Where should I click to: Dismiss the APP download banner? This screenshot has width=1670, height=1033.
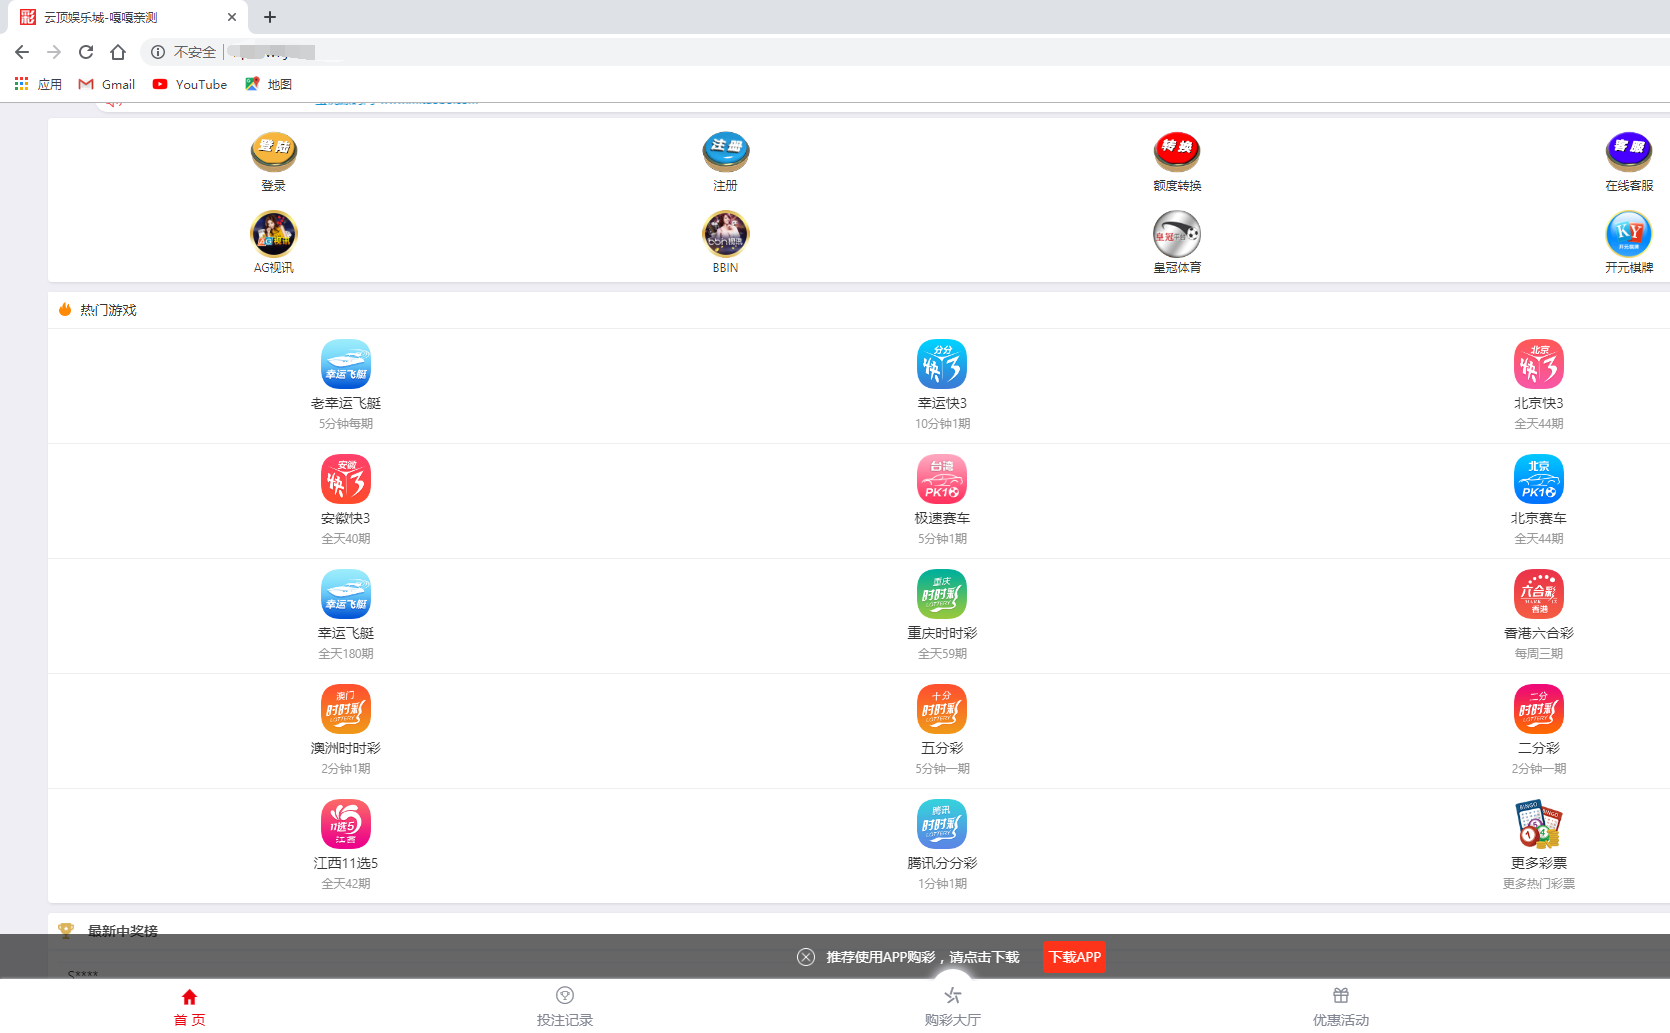coord(806,957)
